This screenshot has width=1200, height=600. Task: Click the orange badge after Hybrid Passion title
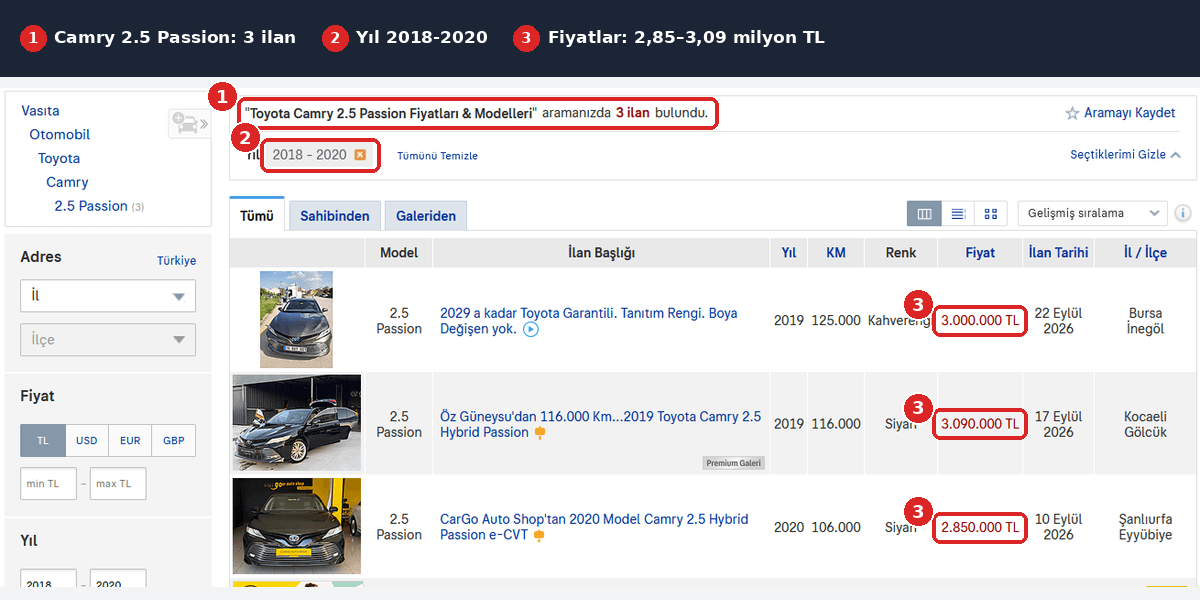(x=540, y=433)
